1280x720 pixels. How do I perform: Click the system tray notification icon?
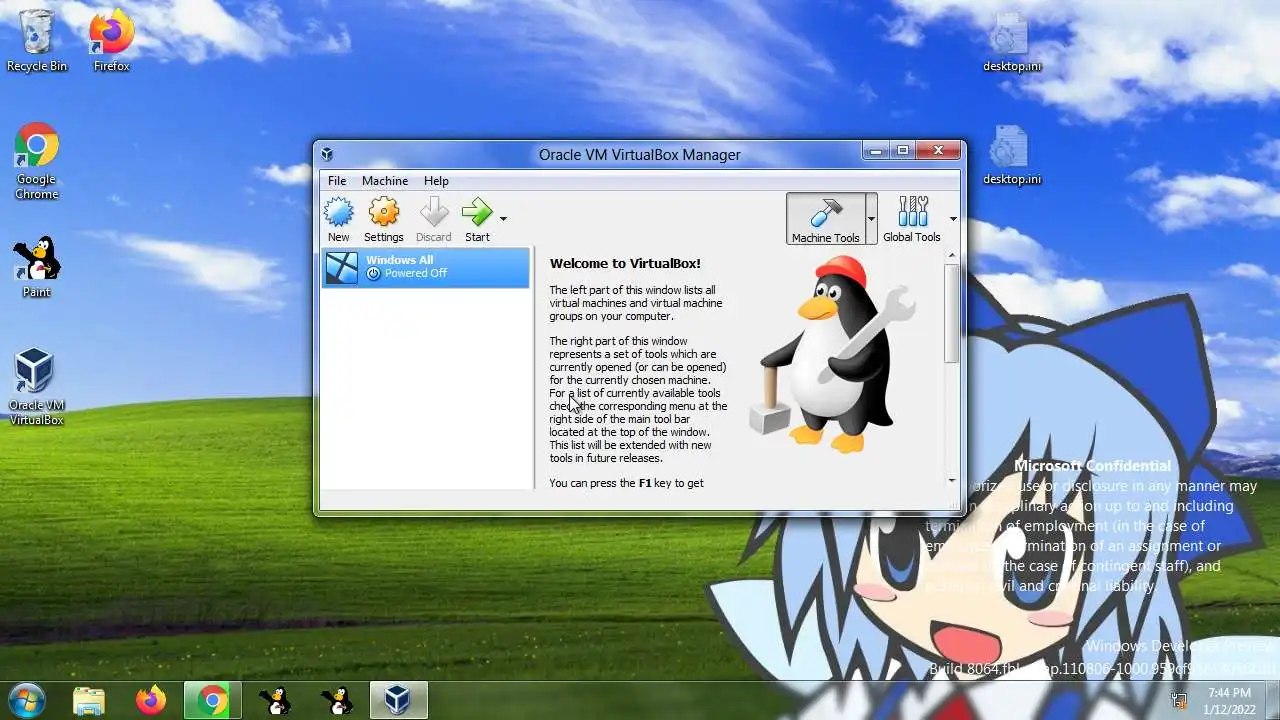tap(1179, 700)
